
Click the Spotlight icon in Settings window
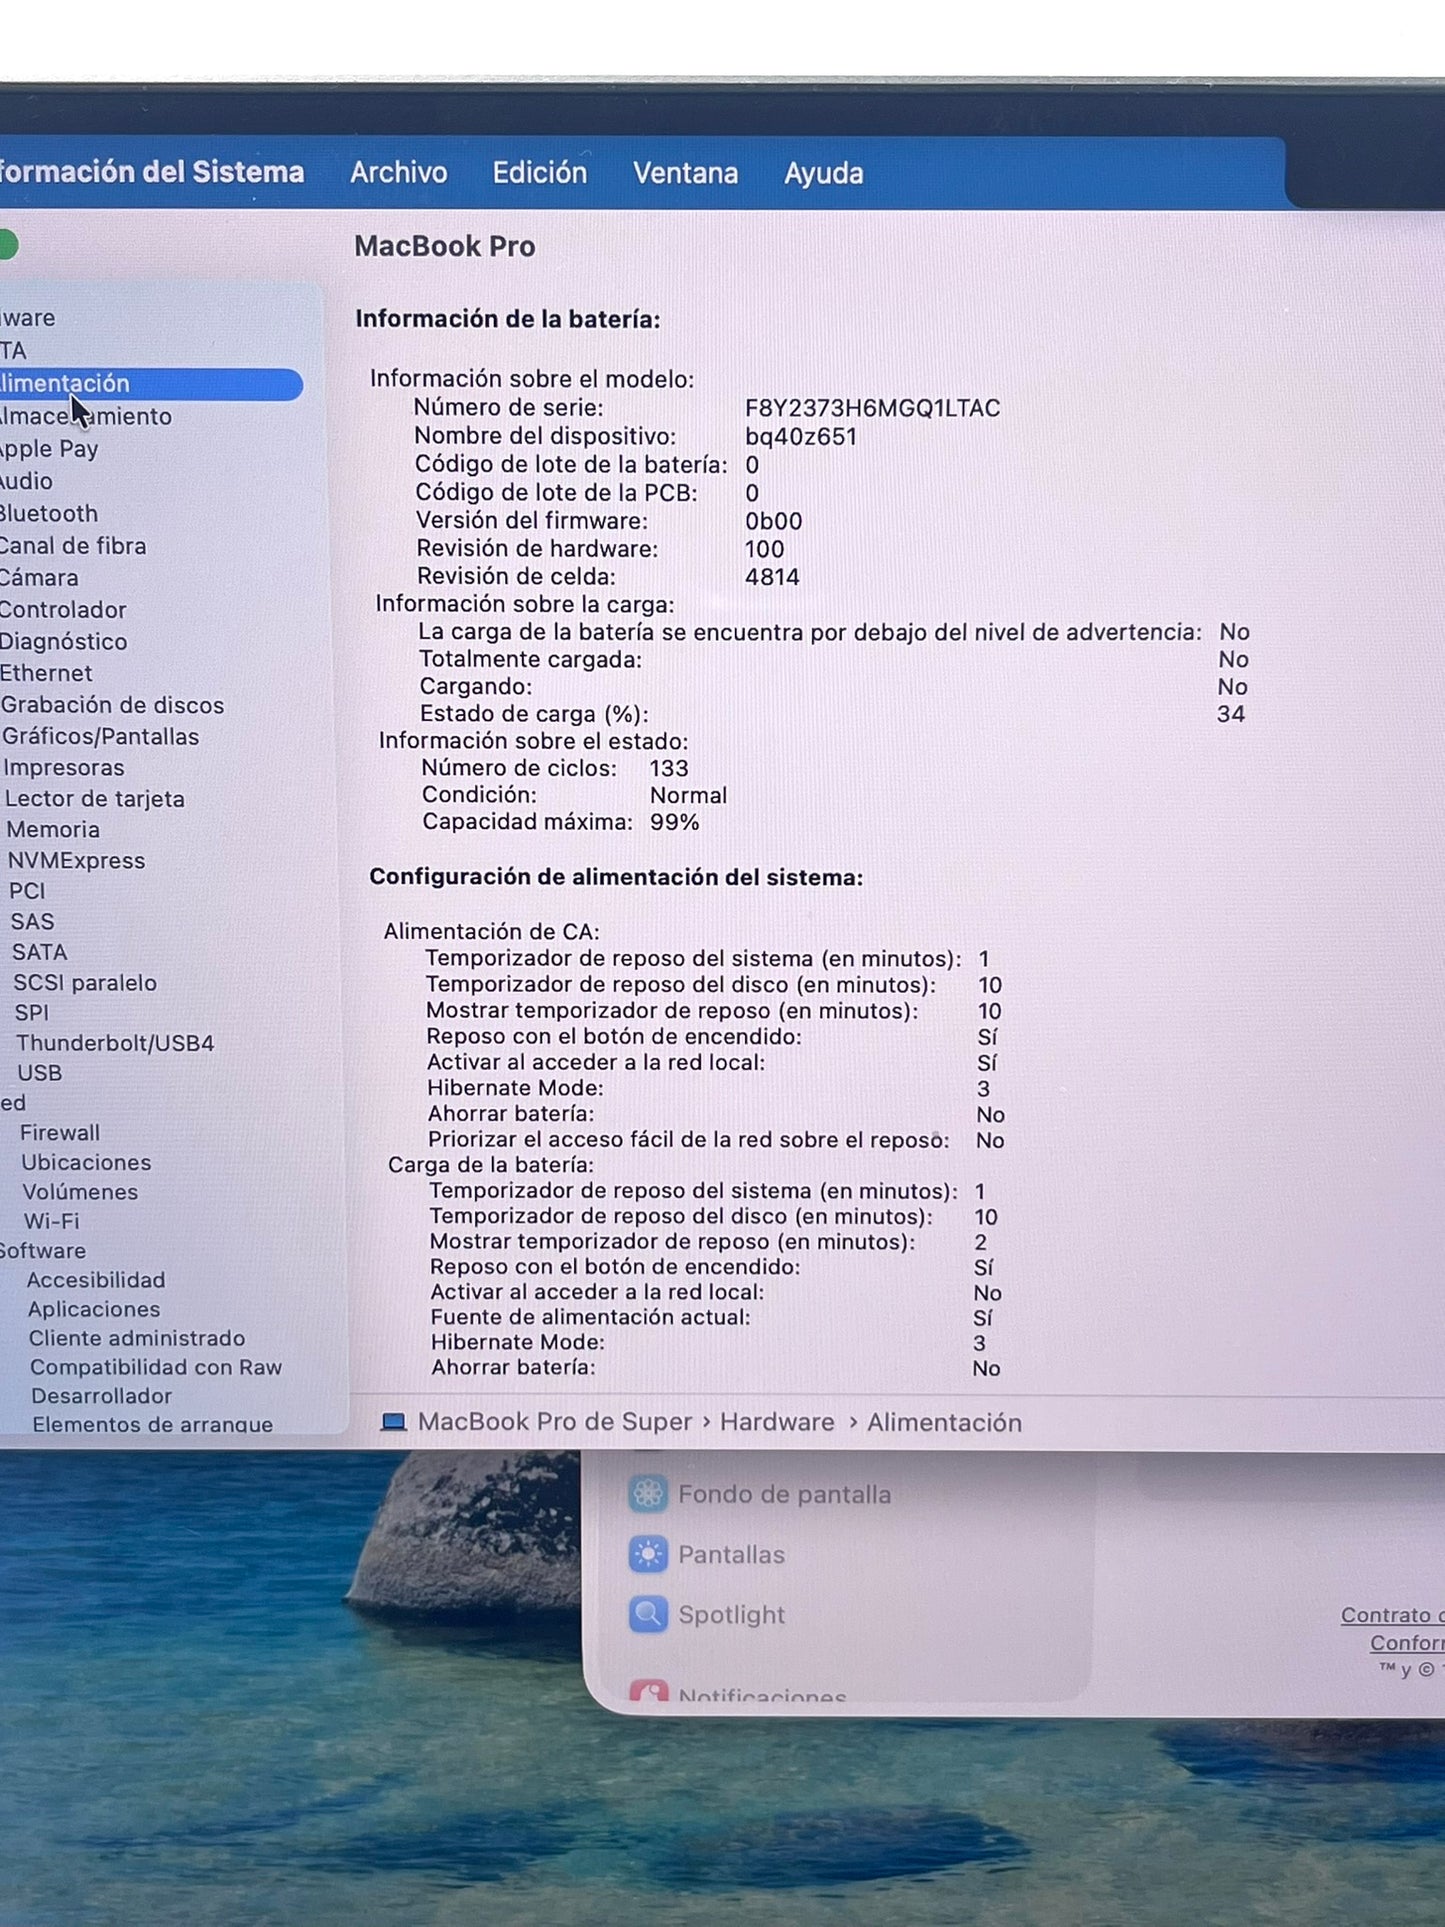pyautogui.click(x=648, y=1614)
